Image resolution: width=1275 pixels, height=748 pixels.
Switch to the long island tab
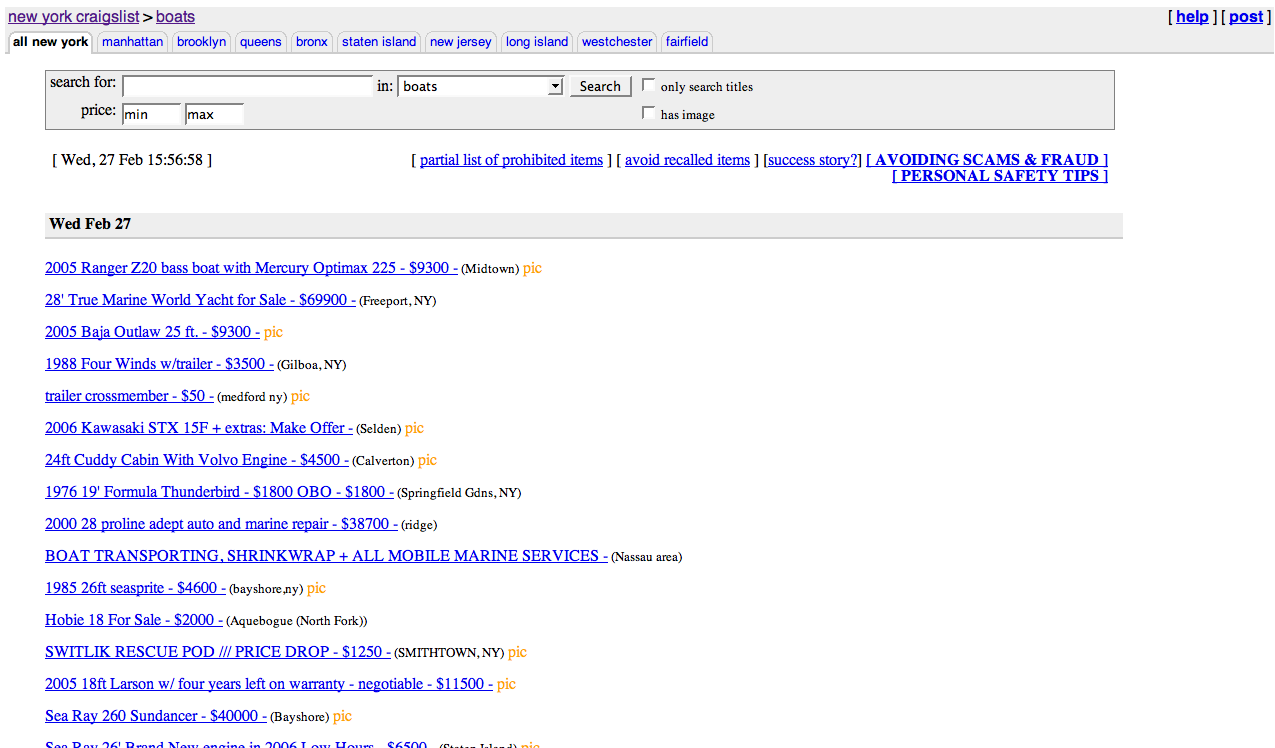[537, 42]
